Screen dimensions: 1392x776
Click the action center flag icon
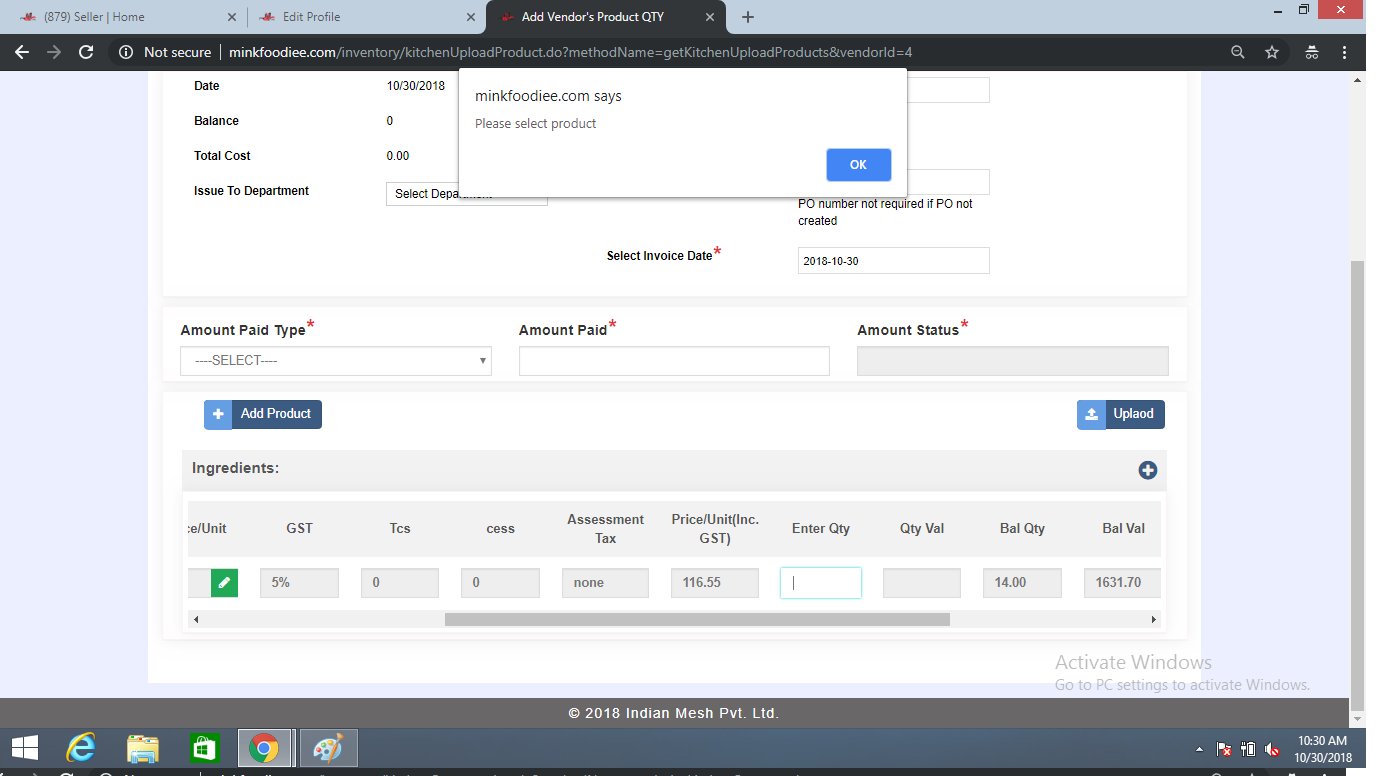tap(1224, 749)
